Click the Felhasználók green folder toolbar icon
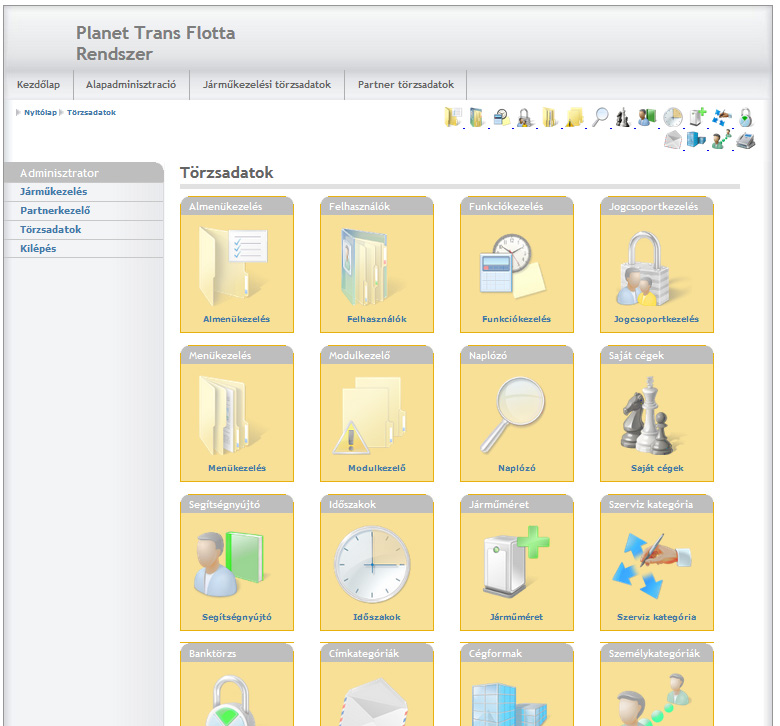The image size is (780, 726). point(477,117)
